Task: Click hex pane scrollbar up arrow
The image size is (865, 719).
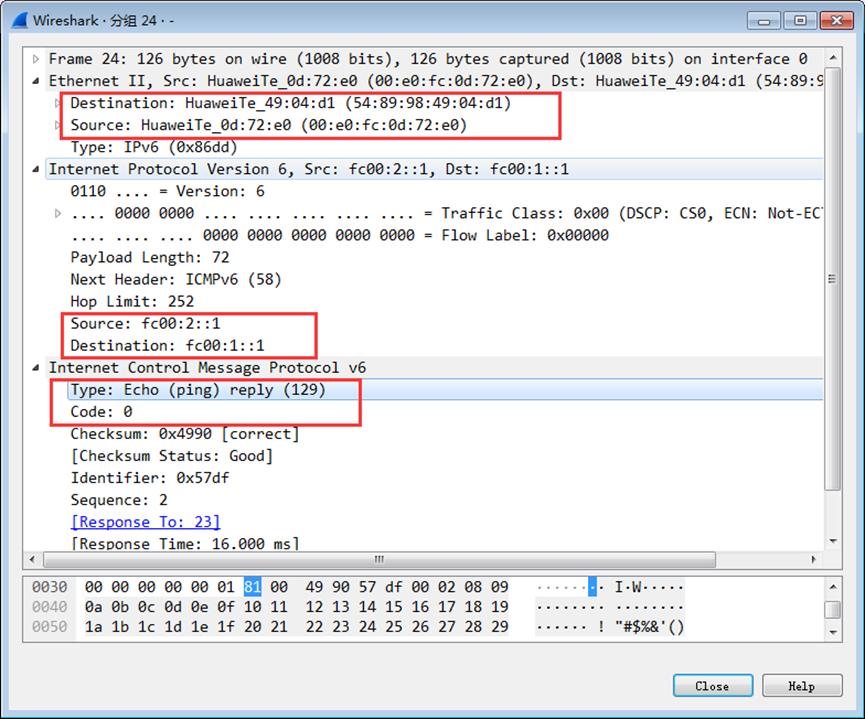Action: [x=833, y=587]
